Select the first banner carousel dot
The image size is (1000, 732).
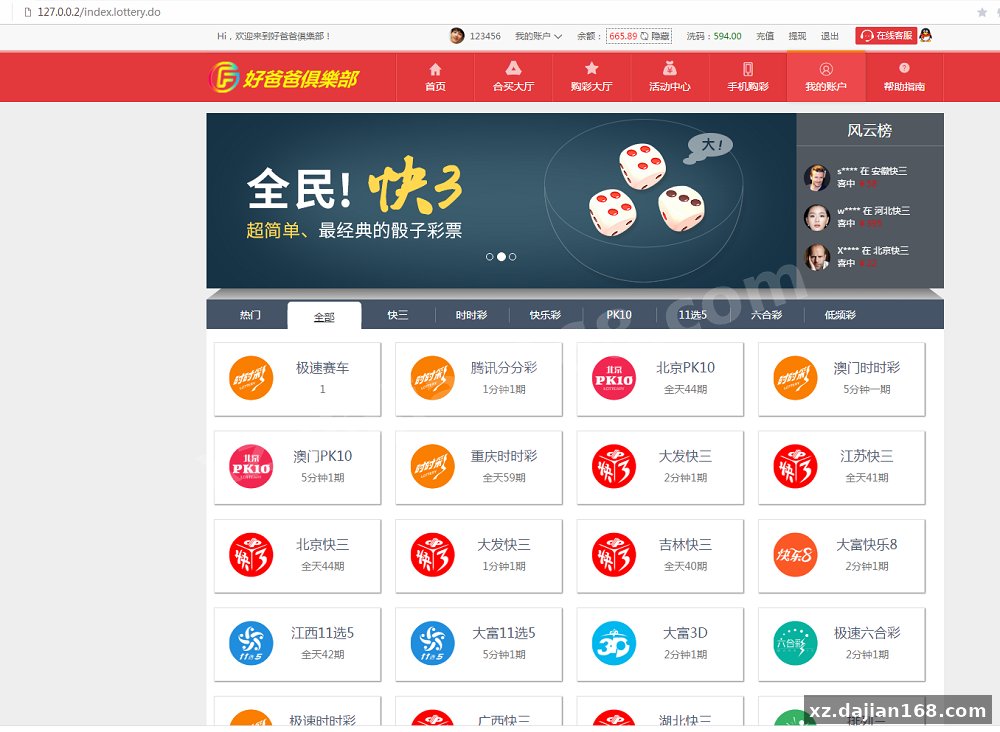[490, 257]
